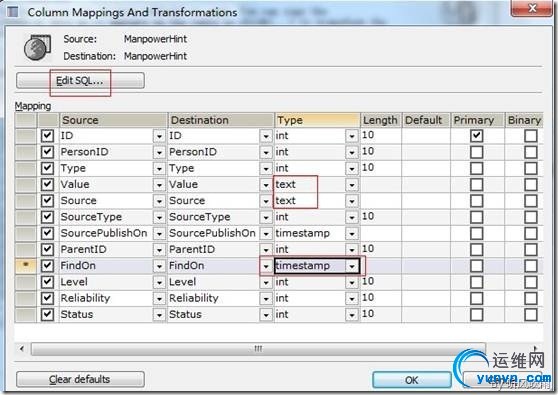Check Primary checkbox for FindOn row

click(x=477, y=265)
